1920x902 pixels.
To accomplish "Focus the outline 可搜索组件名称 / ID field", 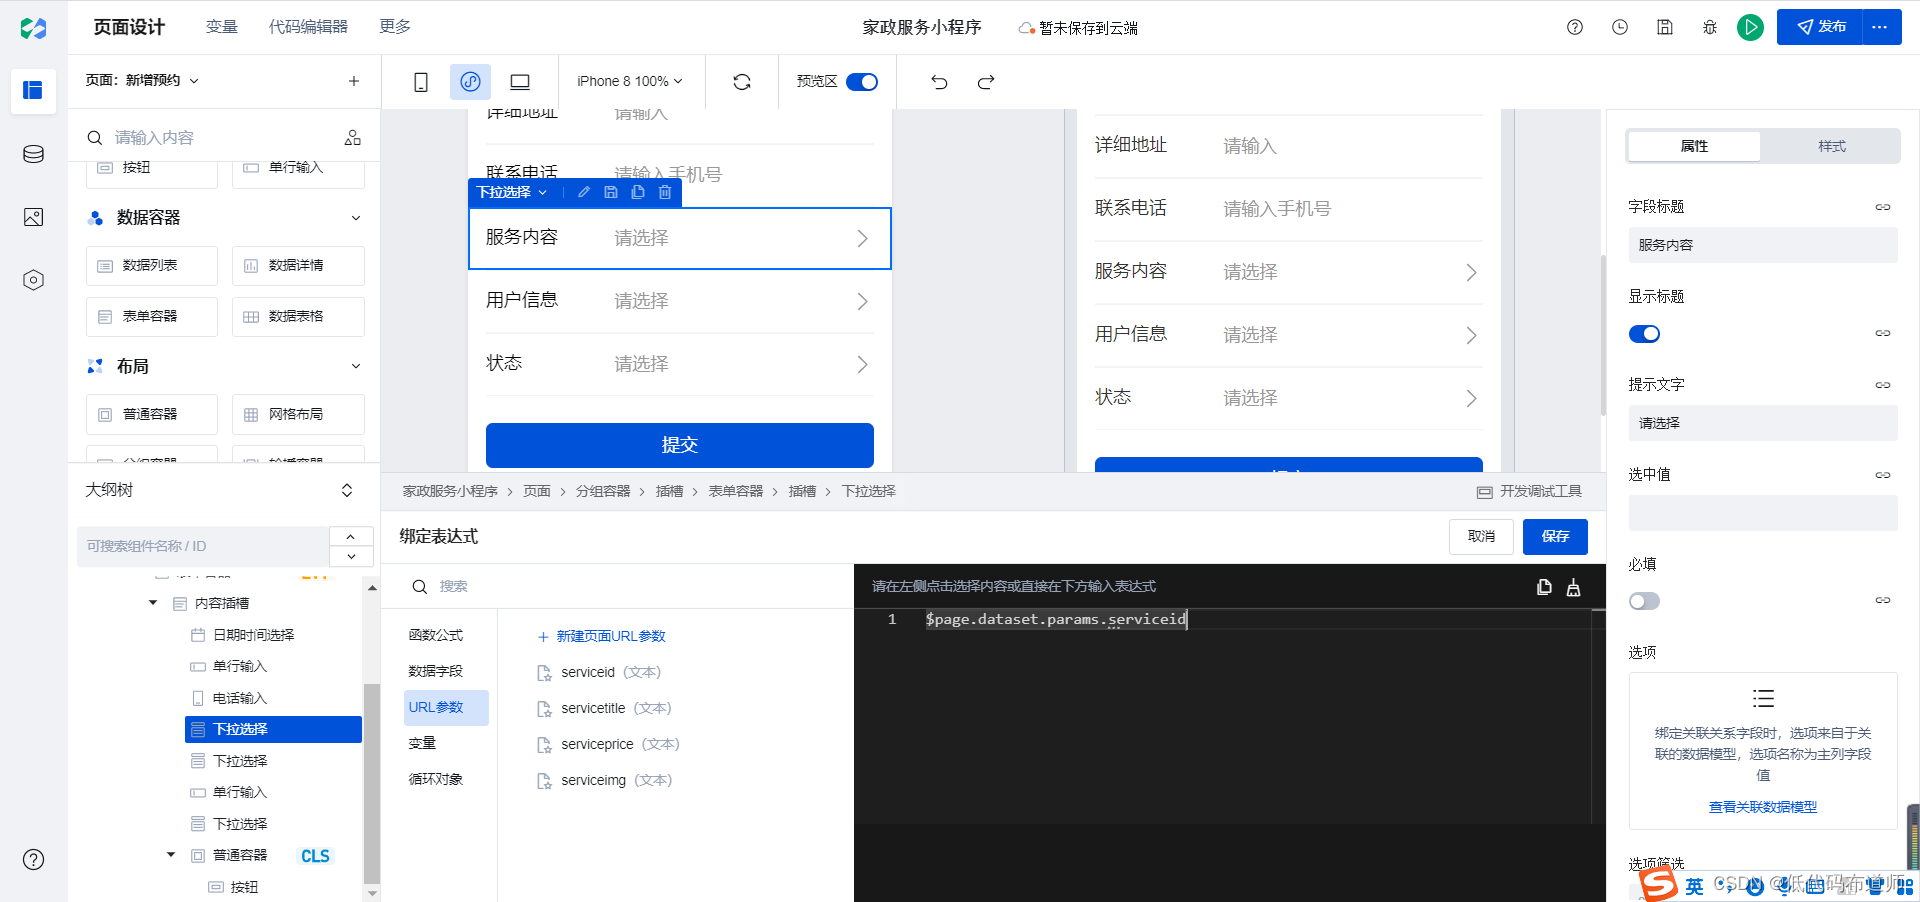I will tap(203, 546).
